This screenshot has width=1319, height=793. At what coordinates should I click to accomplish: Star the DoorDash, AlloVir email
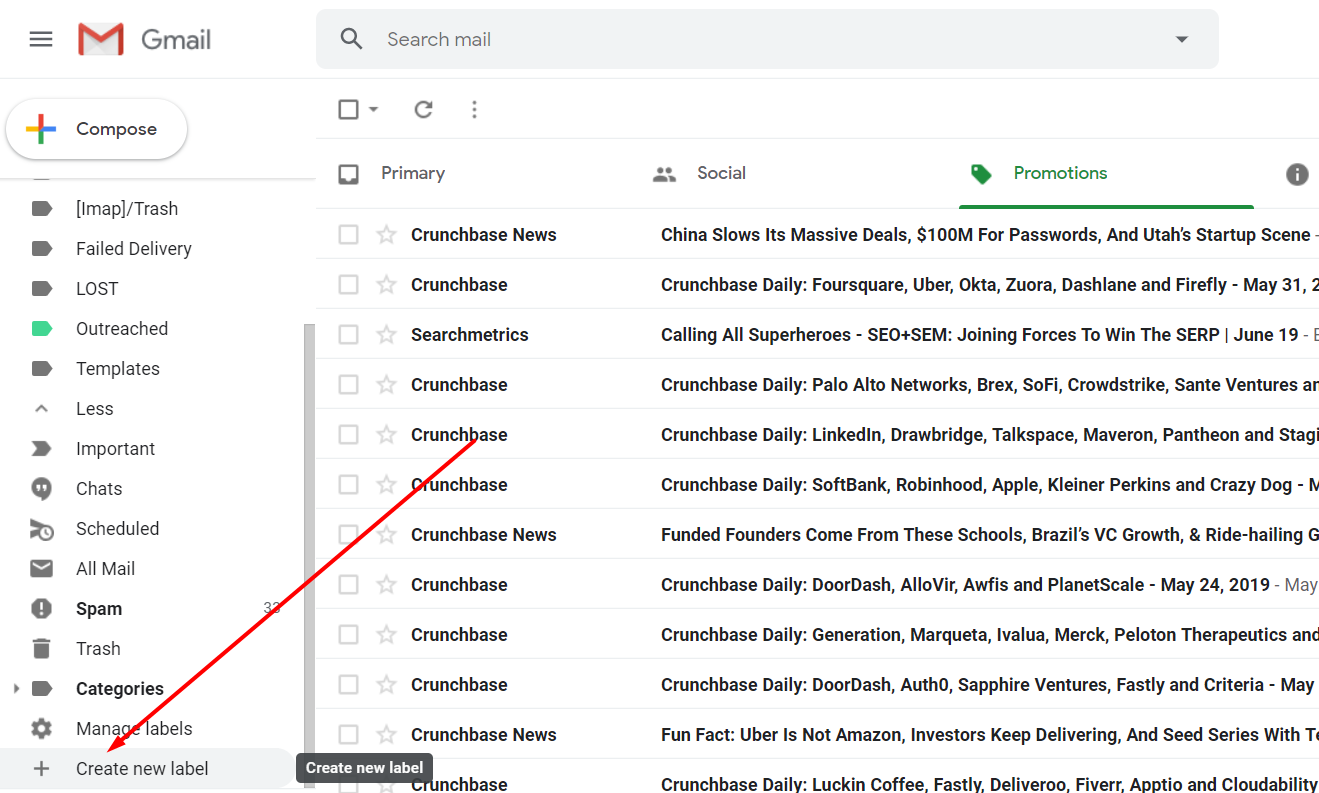point(386,584)
